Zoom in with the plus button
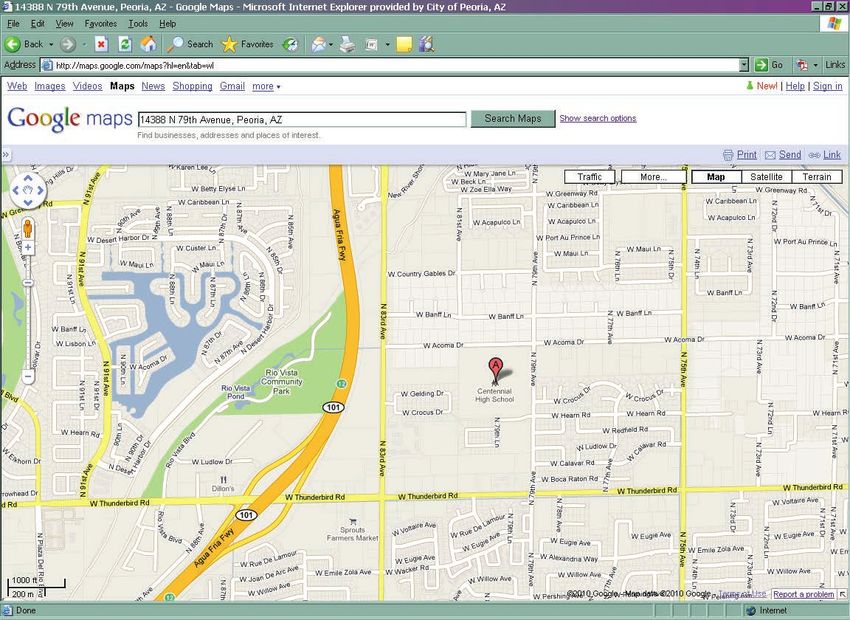Image resolution: width=850 pixels, height=620 pixels. (28, 248)
